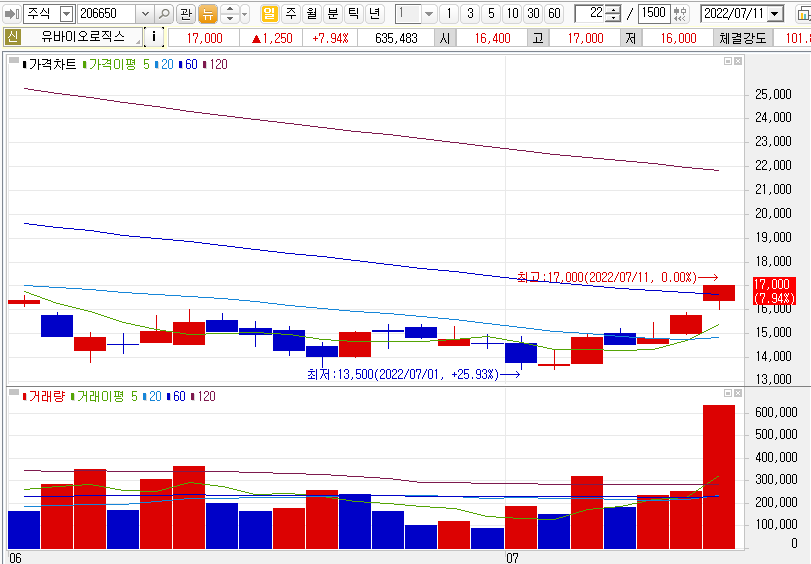The height and width of the screenshot is (564, 811).
Task: Click the chart settings icon at far right
Action: [x=804, y=14]
